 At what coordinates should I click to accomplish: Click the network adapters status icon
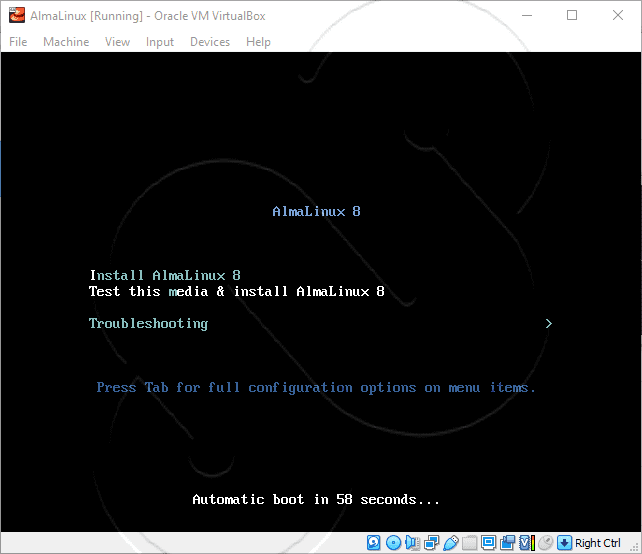tap(431, 543)
